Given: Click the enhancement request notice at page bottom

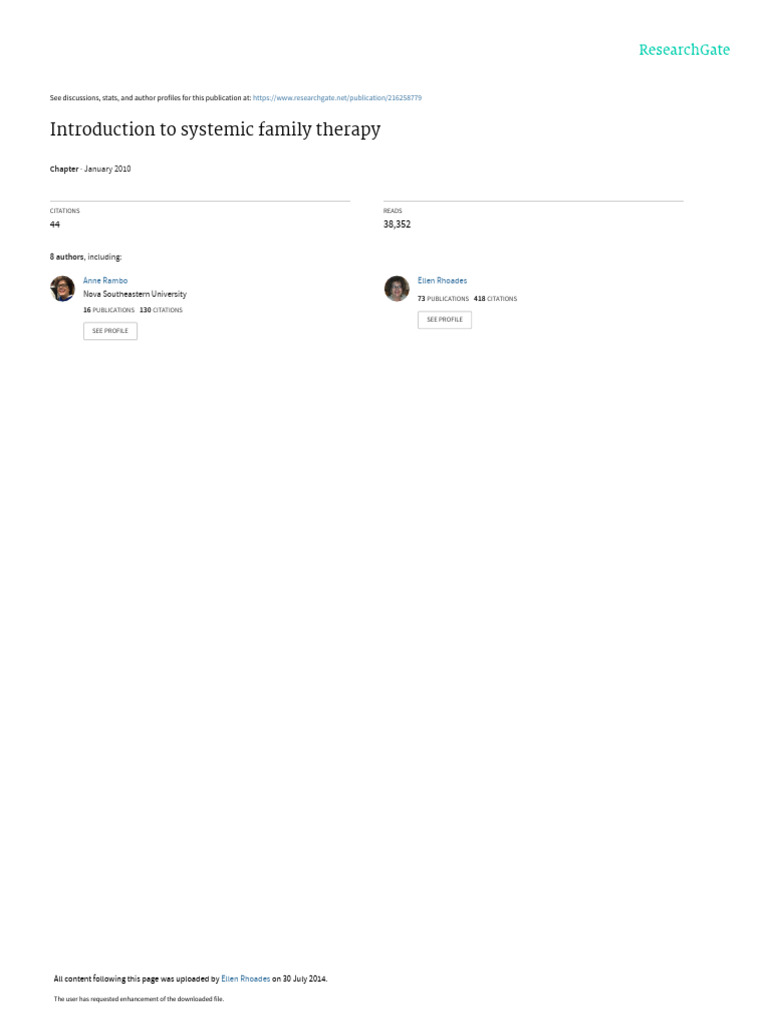Looking at the screenshot, I should click(138, 999).
